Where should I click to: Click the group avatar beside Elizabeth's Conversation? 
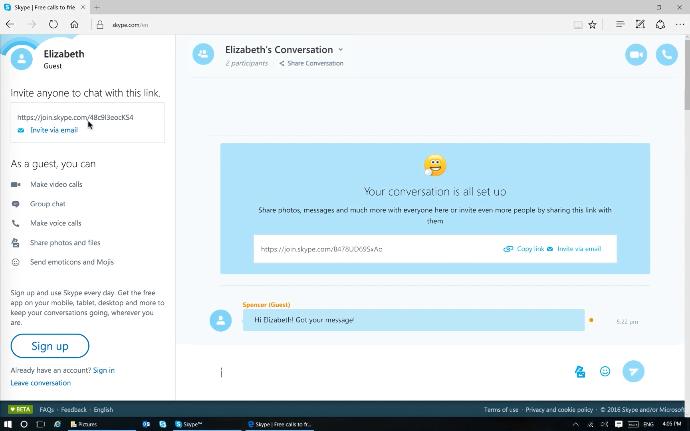click(203, 54)
